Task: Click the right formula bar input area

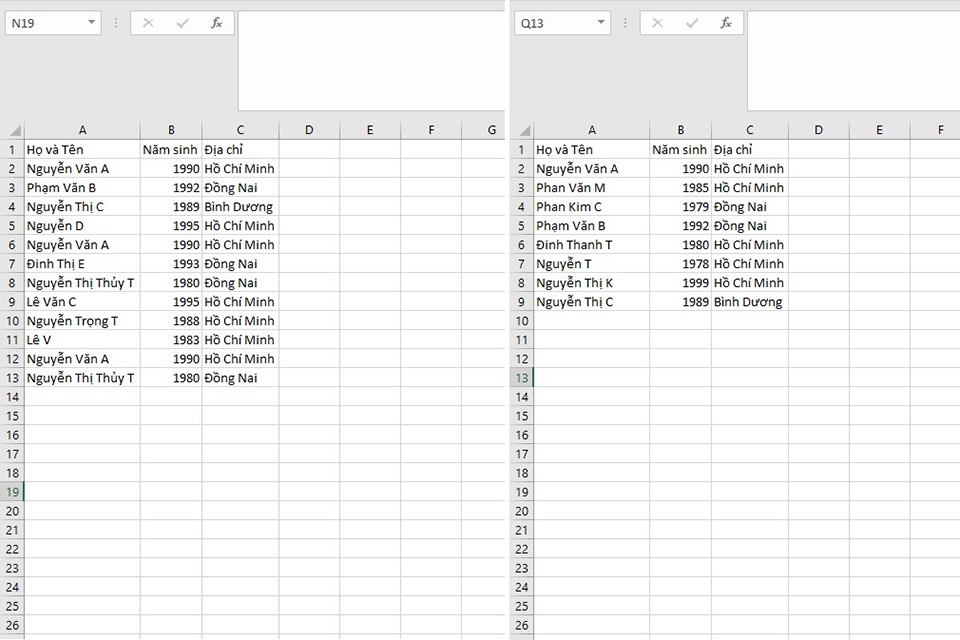Action: [x=853, y=61]
